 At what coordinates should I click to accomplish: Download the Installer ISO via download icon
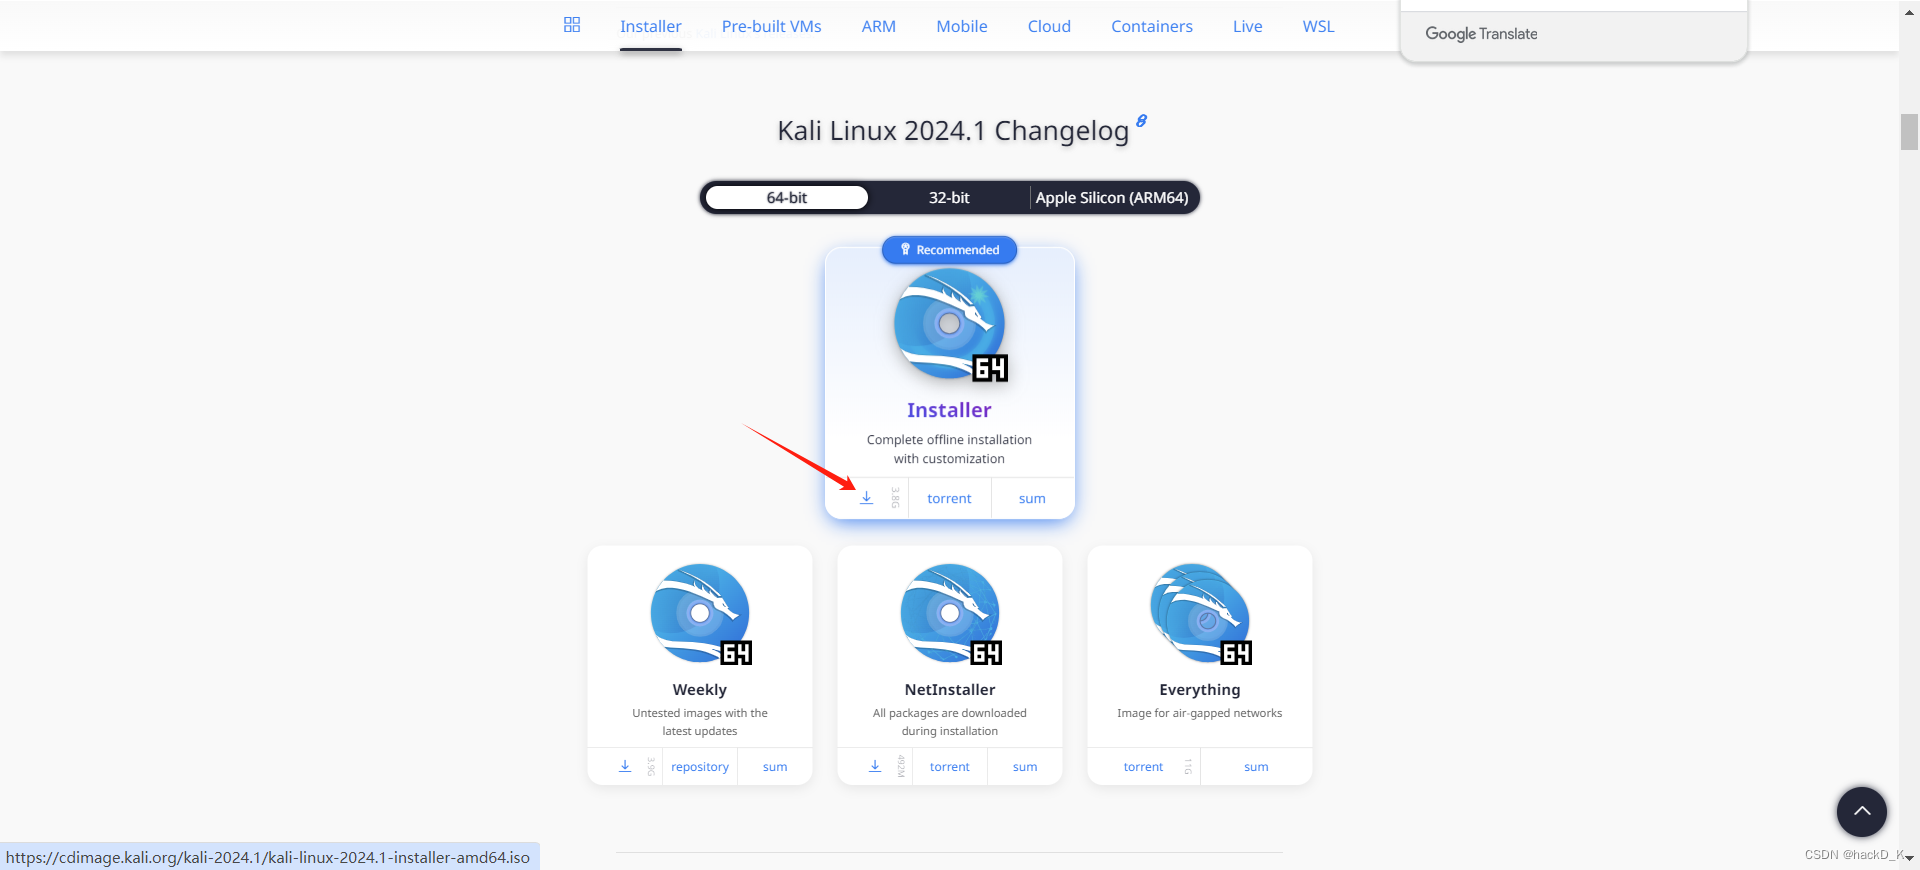click(x=866, y=498)
